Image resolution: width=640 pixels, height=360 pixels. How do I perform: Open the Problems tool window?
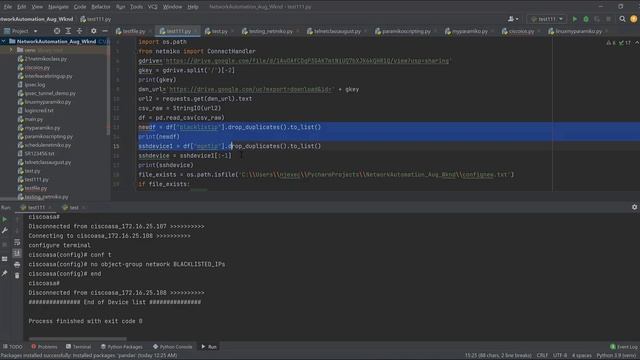[x=44, y=347]
